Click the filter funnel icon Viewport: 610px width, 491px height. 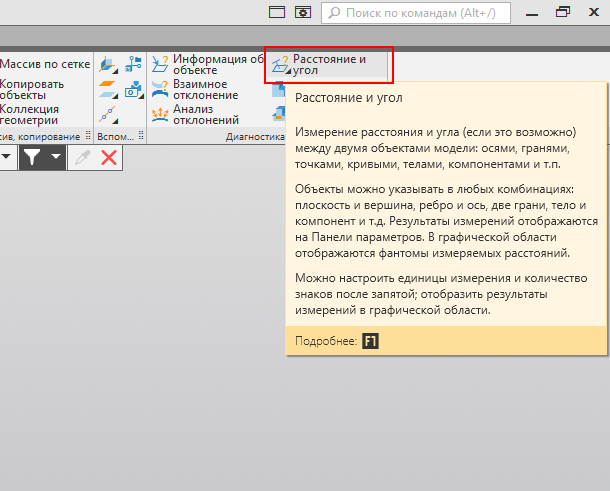pos(32,157)
